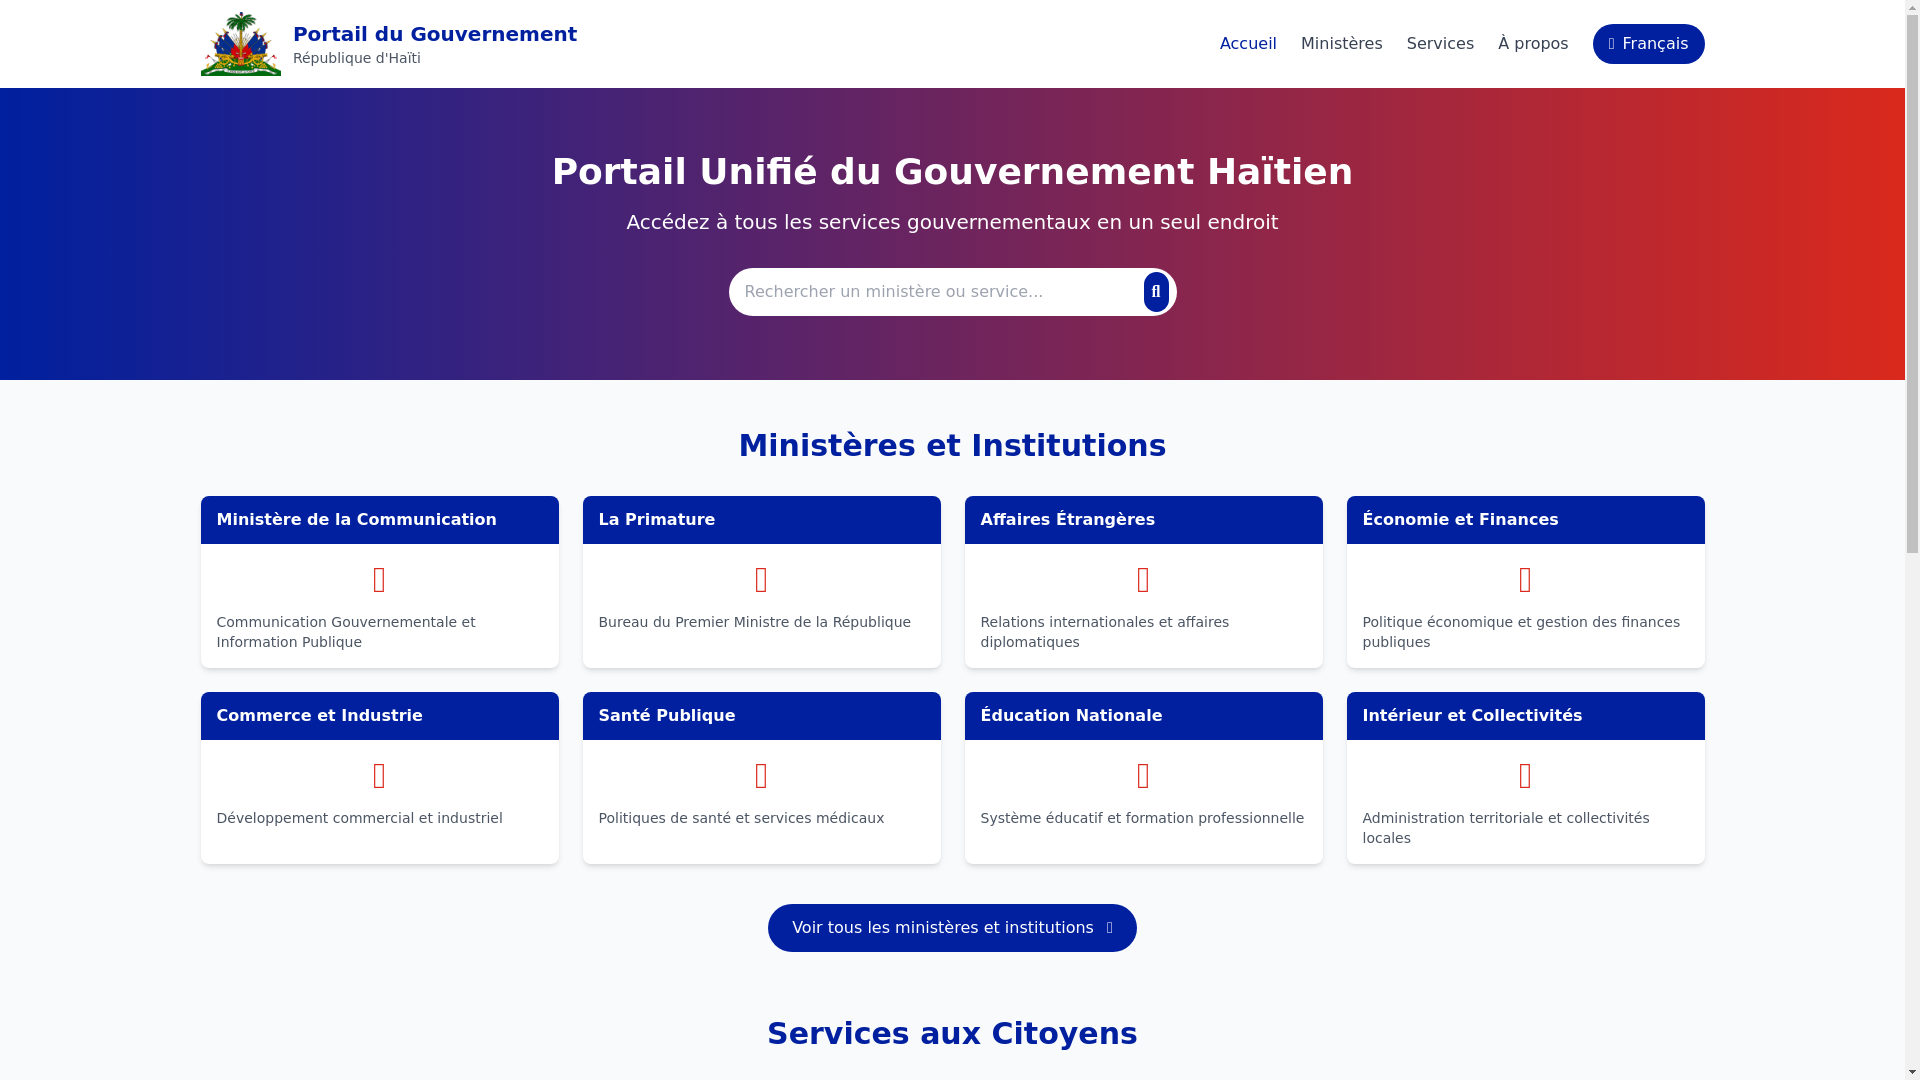Open Commerce et Industrie card header
The height and width of the screenshot is (1080, 1920).
coord(379,716)
